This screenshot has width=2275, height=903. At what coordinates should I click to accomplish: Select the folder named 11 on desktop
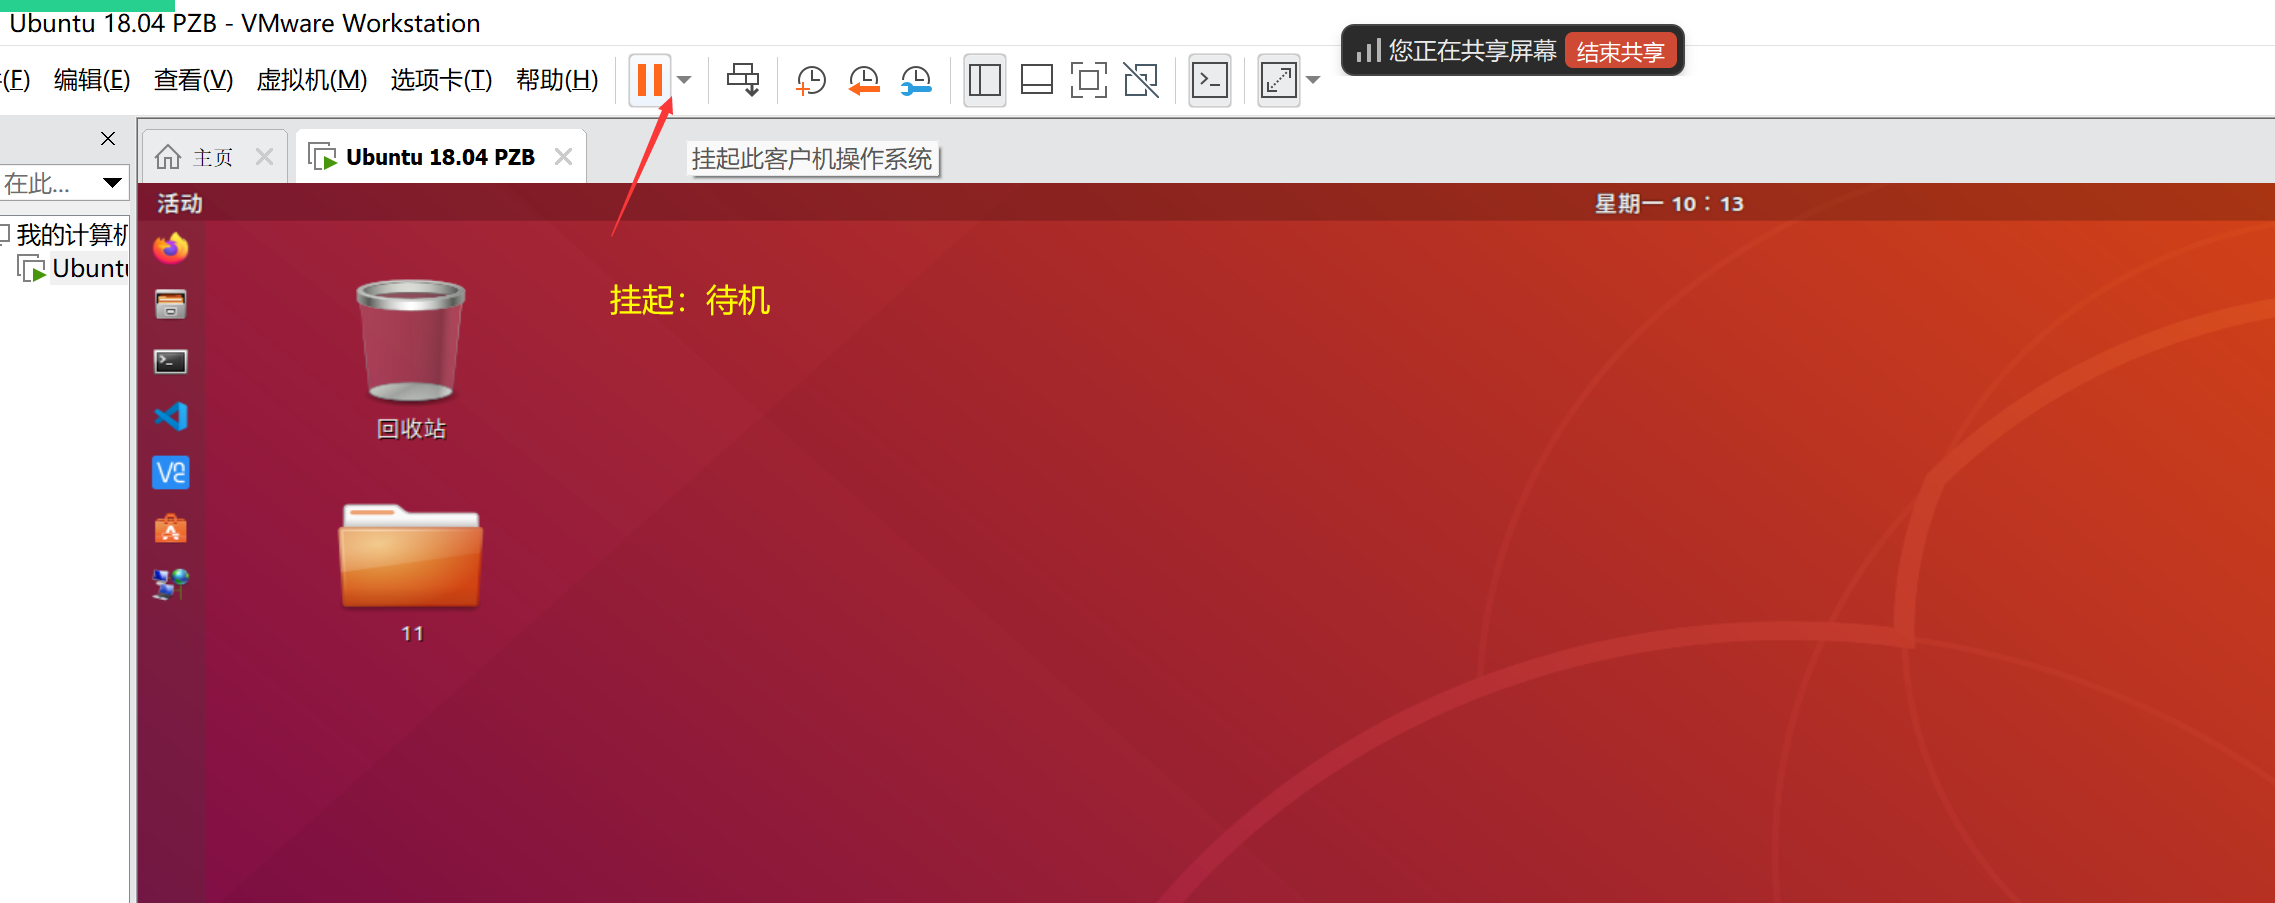[411, 574]
